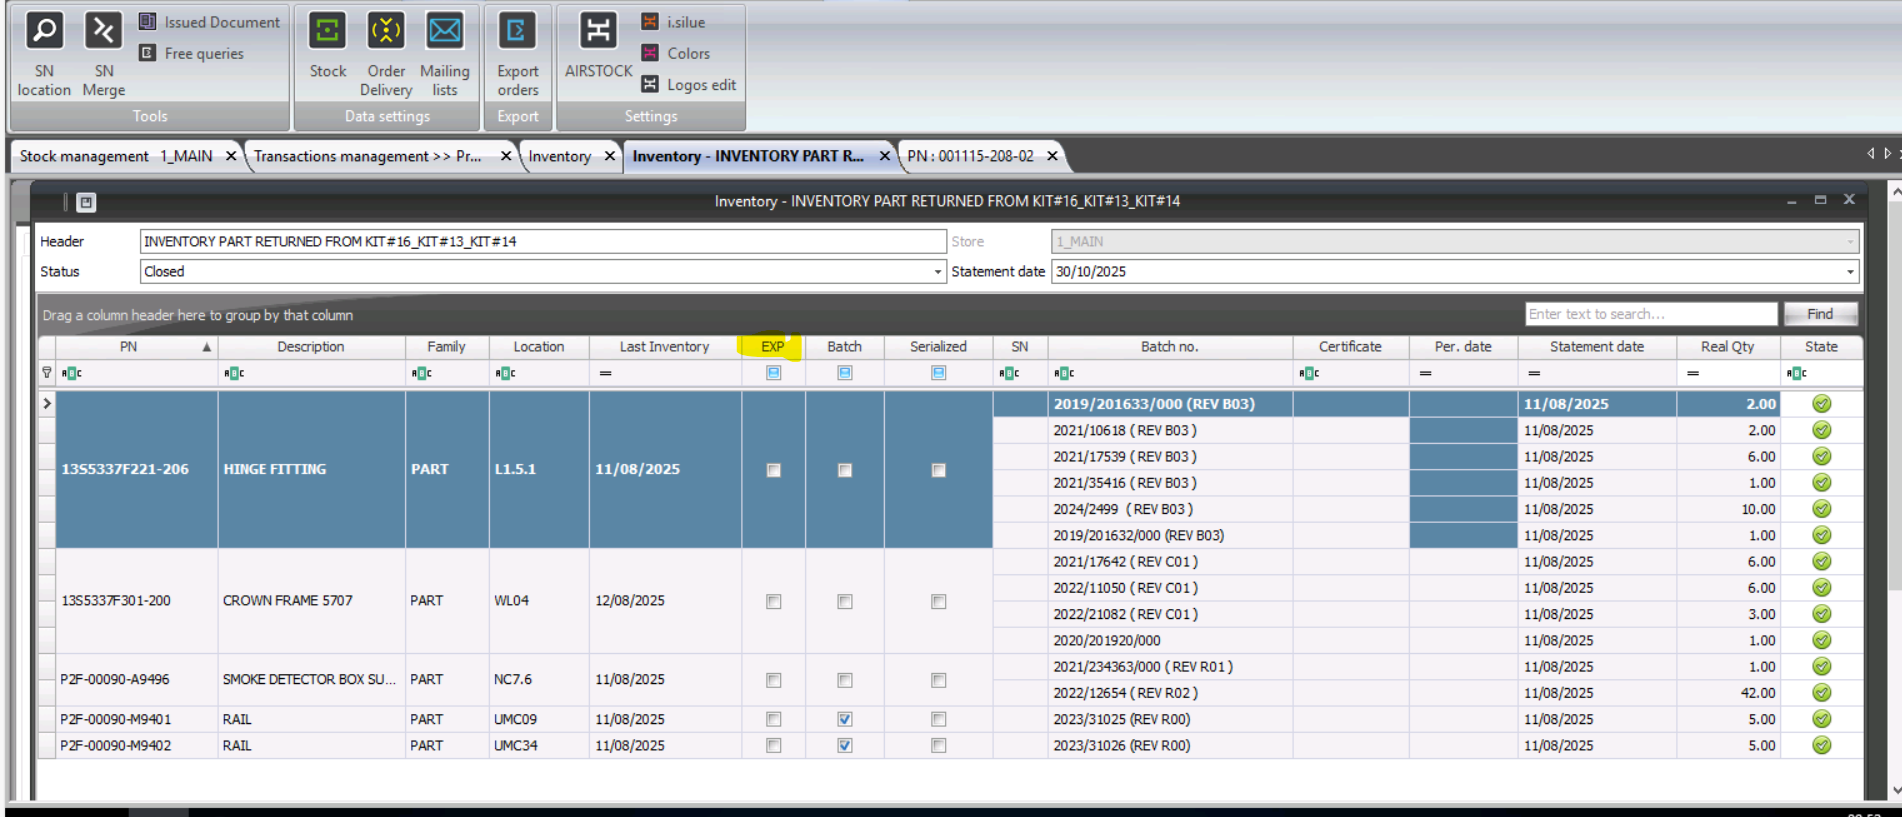Click the search text input field
1902x817 pixels.
pyautogui.click(x=1650, y=314)
